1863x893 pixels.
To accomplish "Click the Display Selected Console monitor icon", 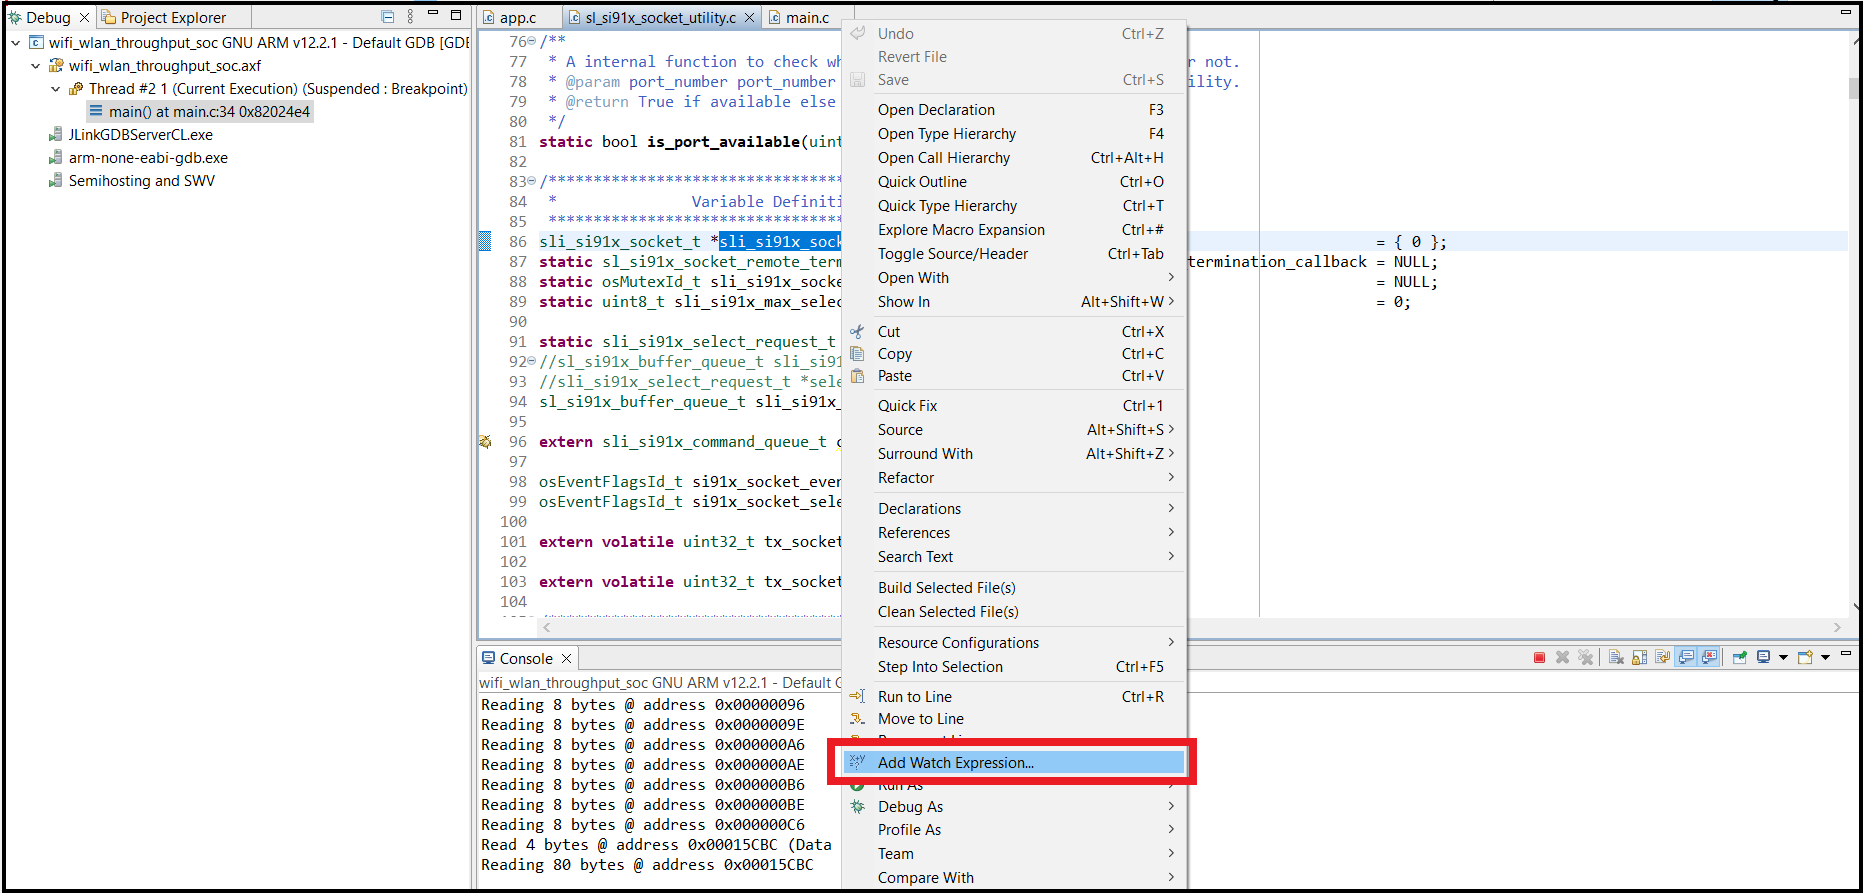I will point(1763,657).
